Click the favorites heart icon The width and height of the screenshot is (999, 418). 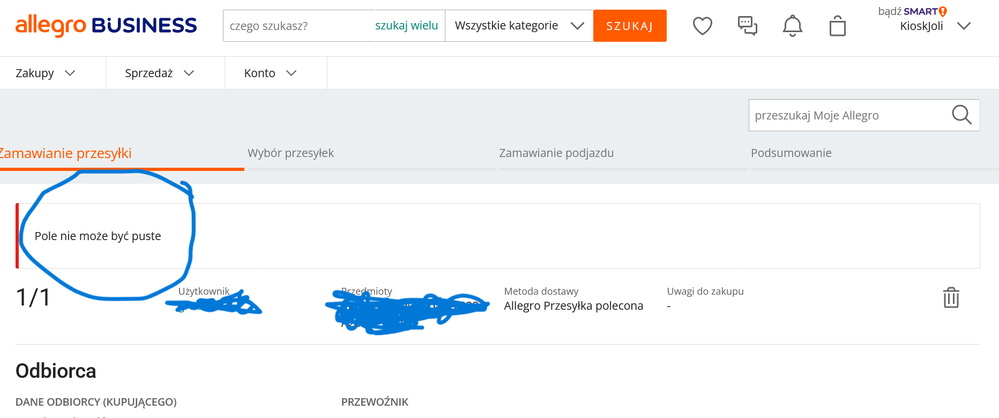pos(703,26)
